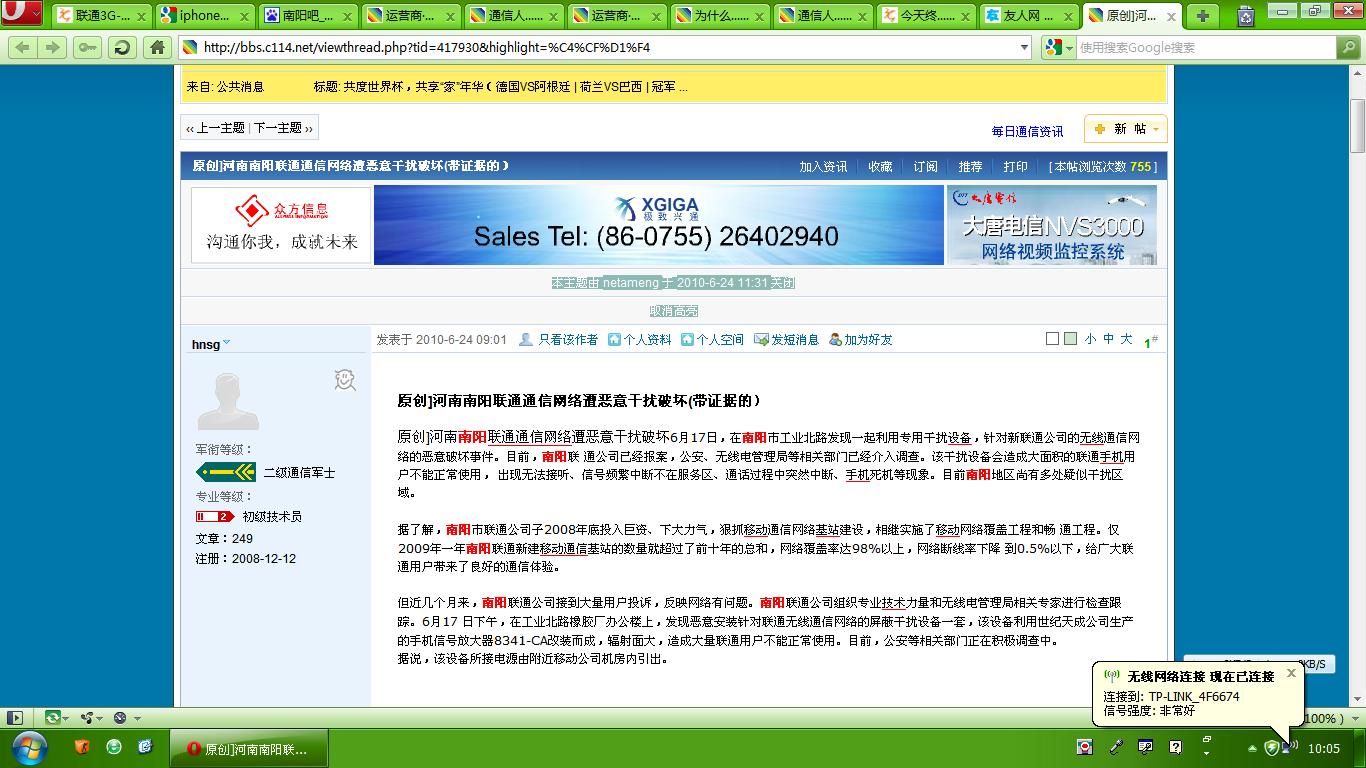1366x768 pixels.
Task: Open a new tab with plus button
Action: click(x=1202, y=16)
